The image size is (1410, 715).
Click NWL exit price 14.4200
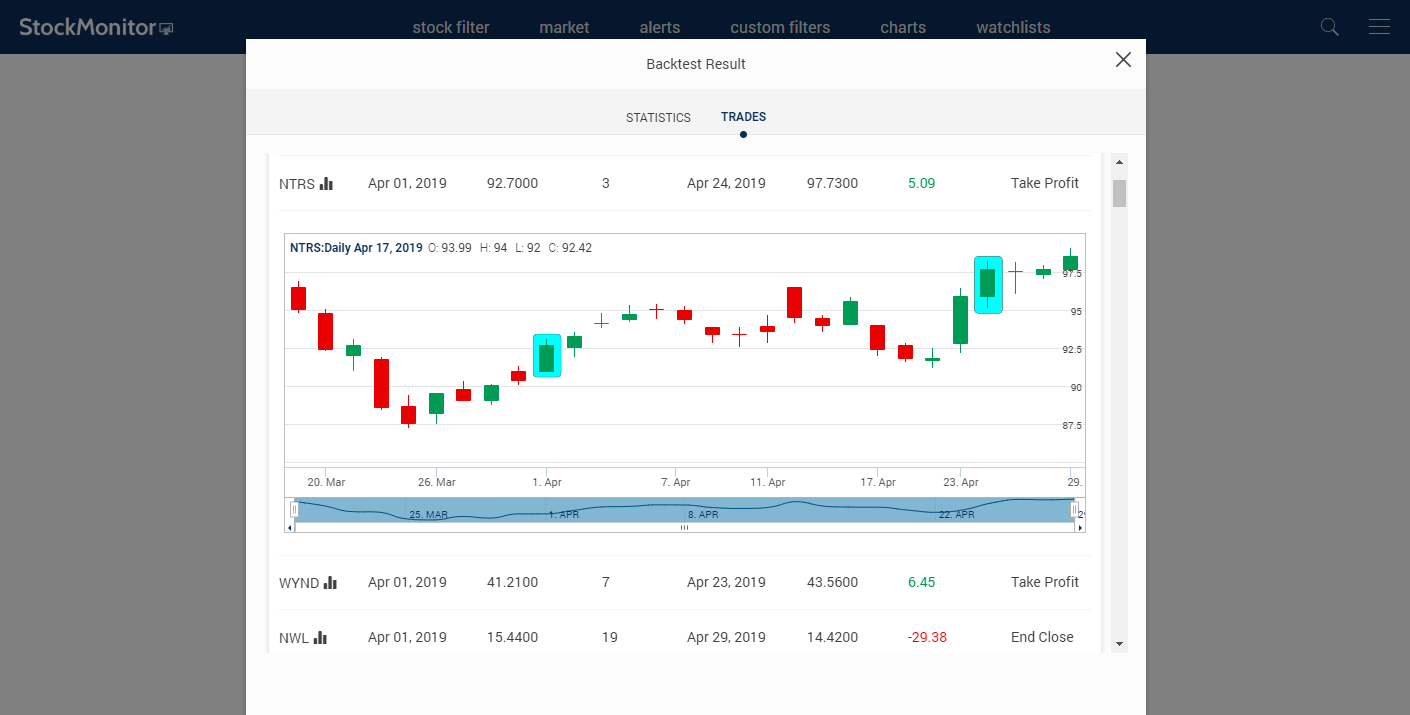coord(832,637)
